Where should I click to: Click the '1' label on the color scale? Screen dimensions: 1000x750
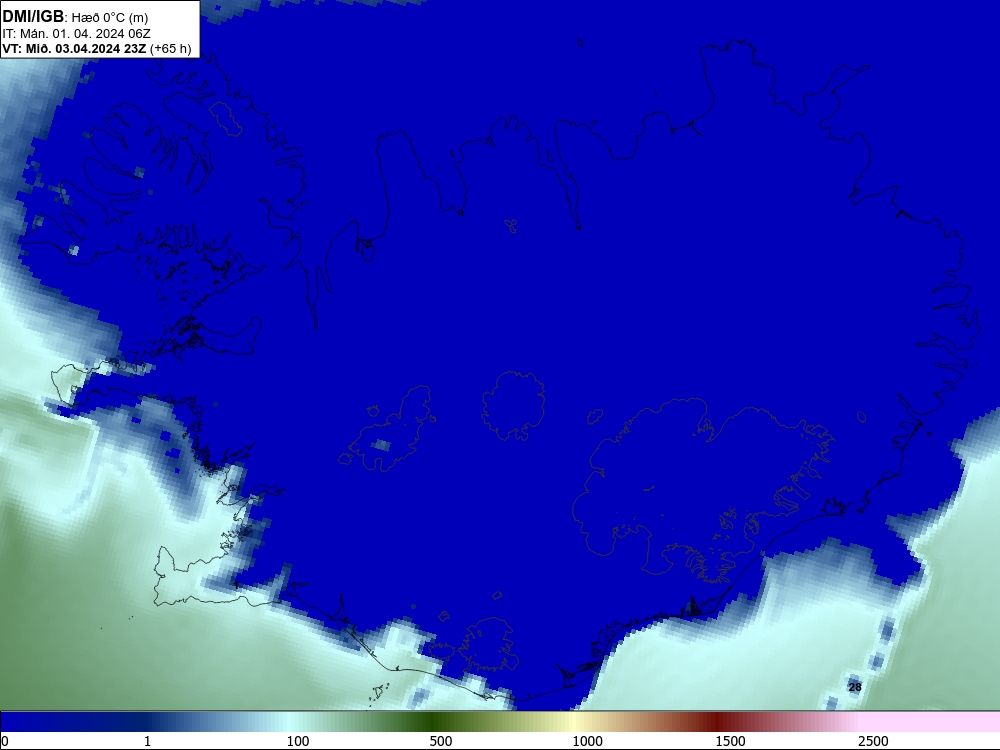click(x=147, y=741)
